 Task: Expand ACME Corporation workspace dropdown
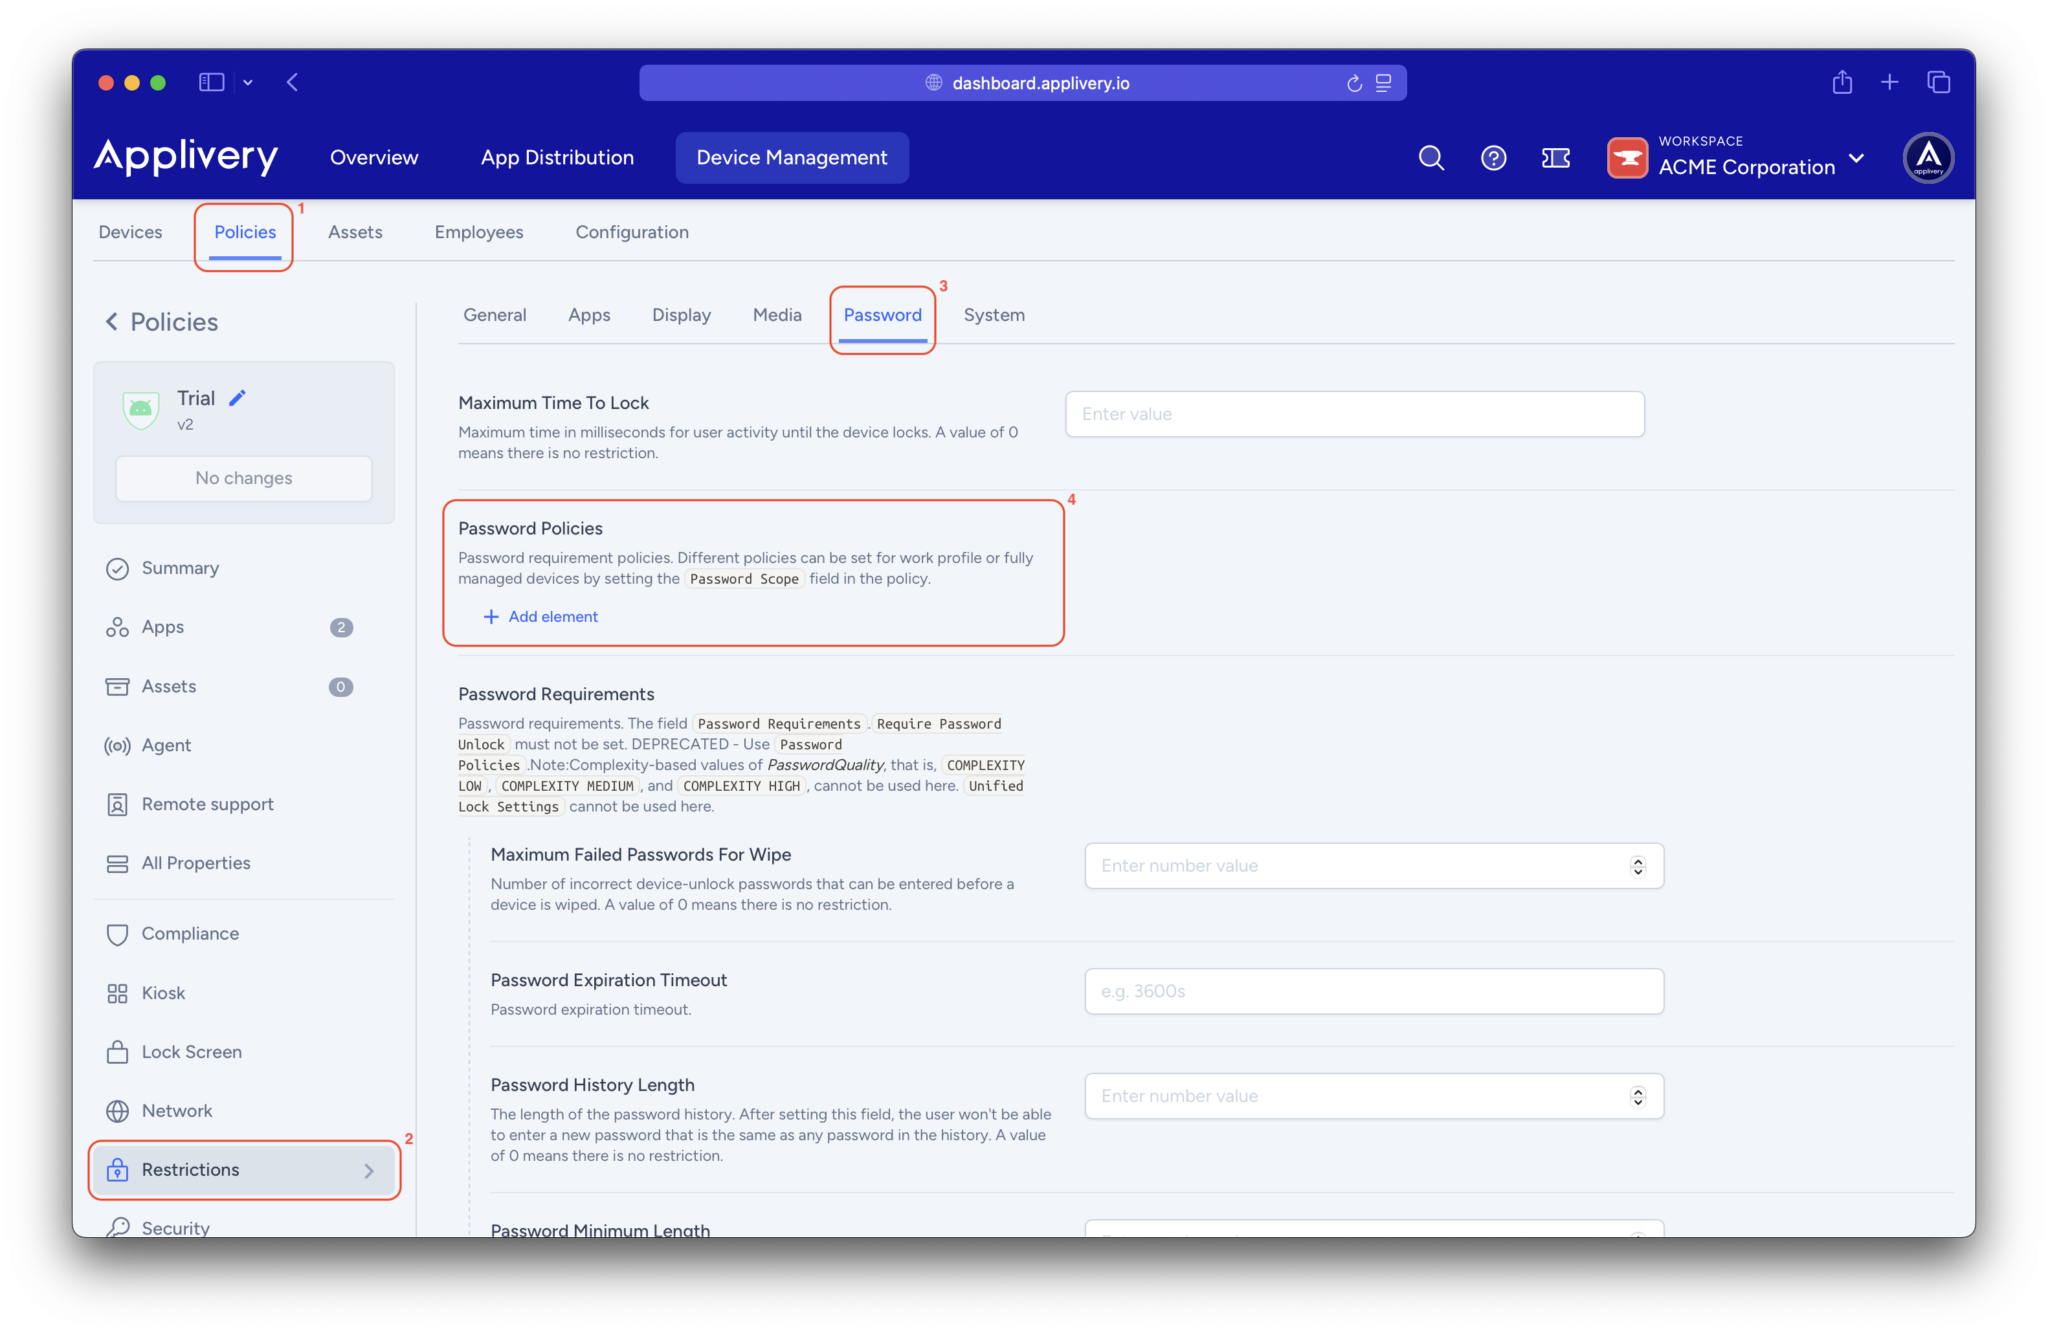coord(1856,158)
